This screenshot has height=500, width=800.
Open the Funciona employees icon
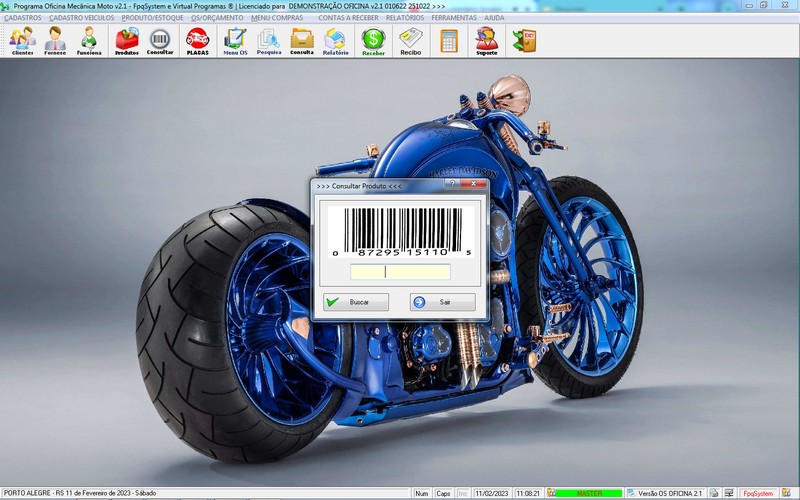coord(89,41)
